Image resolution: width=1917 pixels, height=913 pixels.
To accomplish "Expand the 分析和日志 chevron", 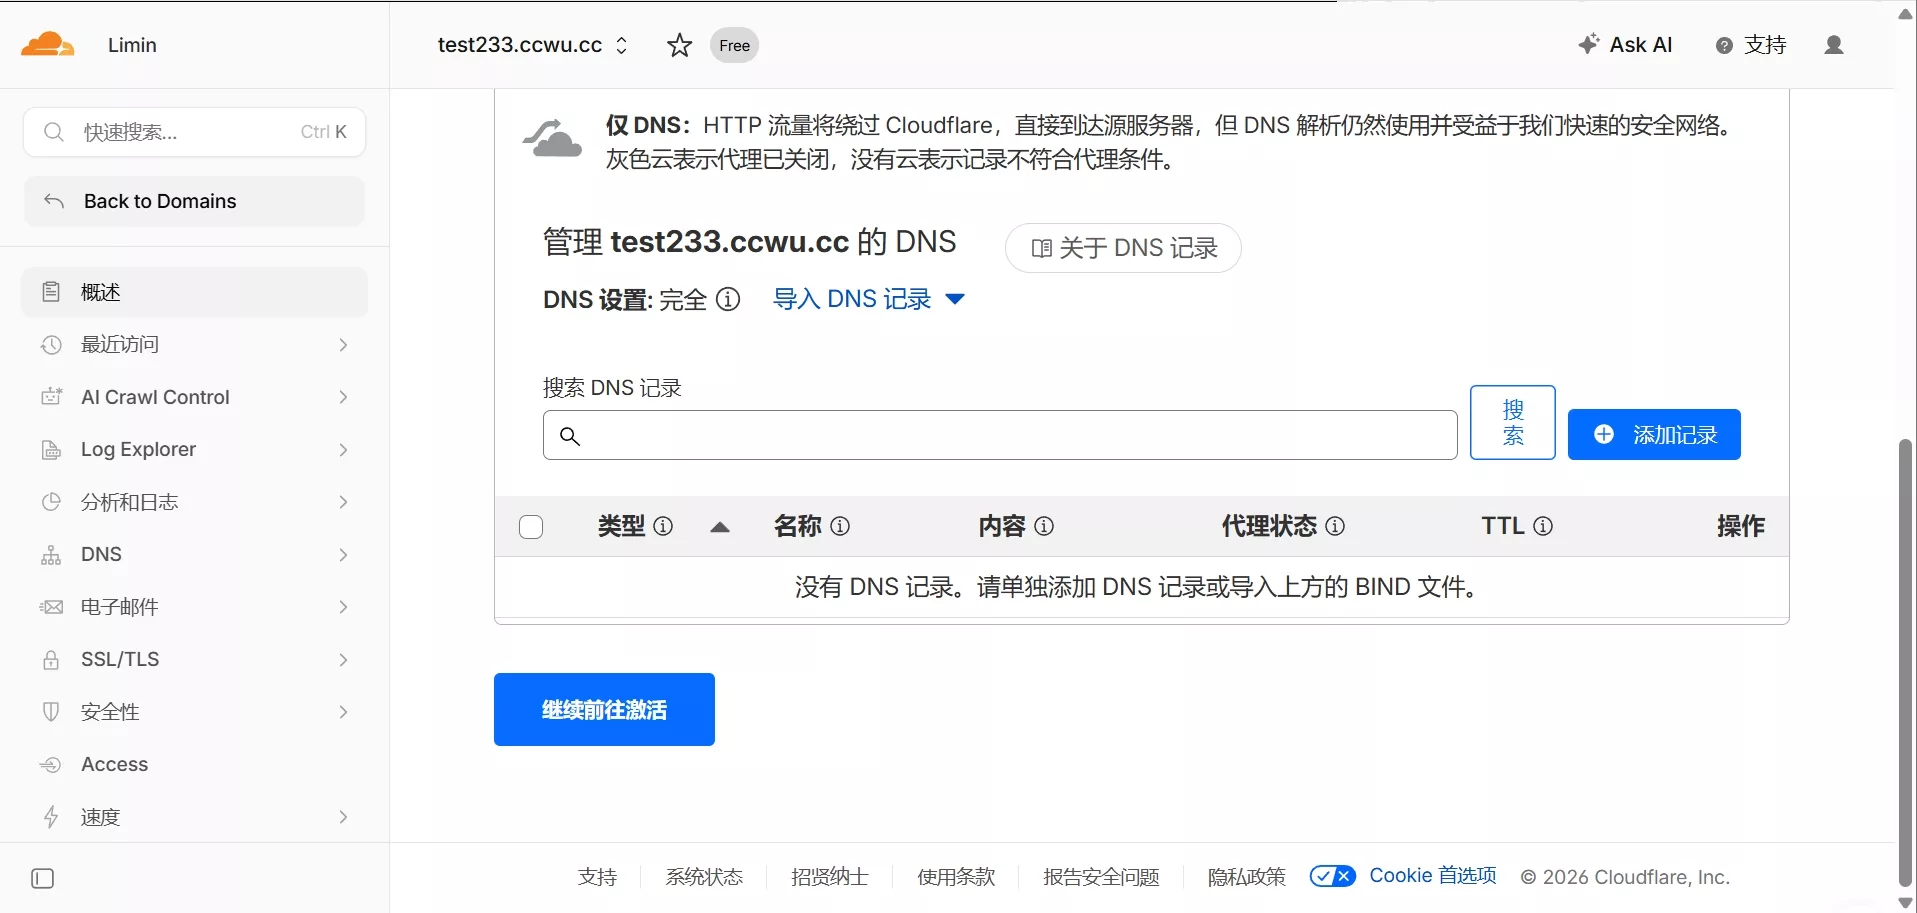I will [x=343, y=502].
